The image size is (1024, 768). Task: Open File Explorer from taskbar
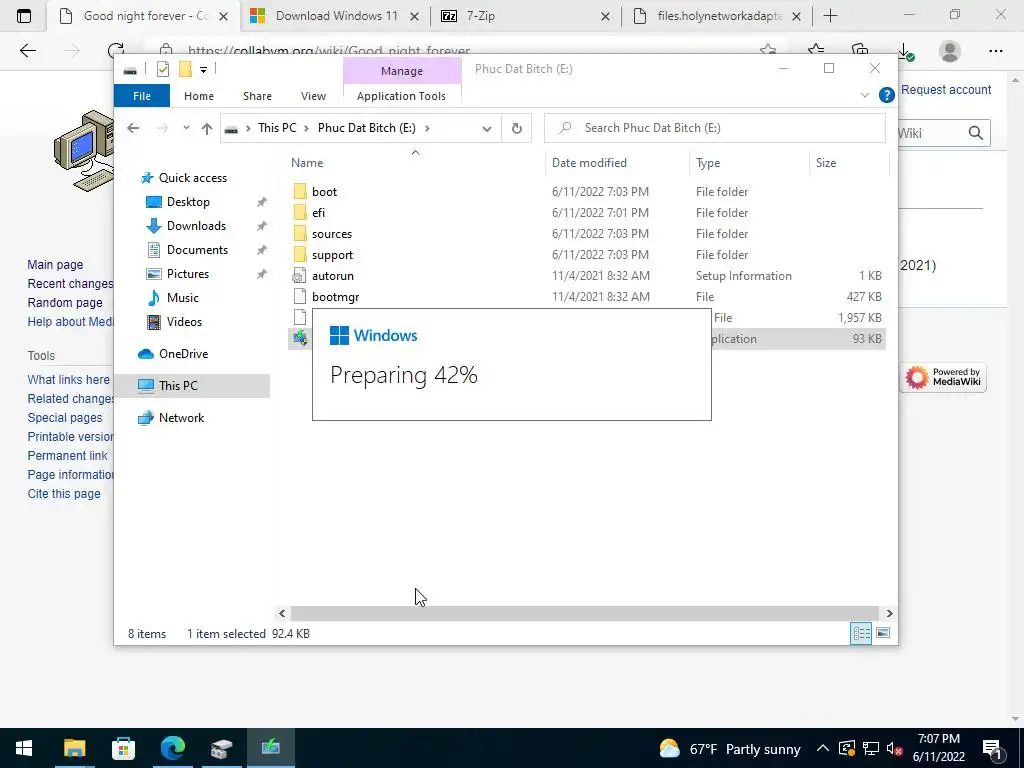[x=74, y=748]
